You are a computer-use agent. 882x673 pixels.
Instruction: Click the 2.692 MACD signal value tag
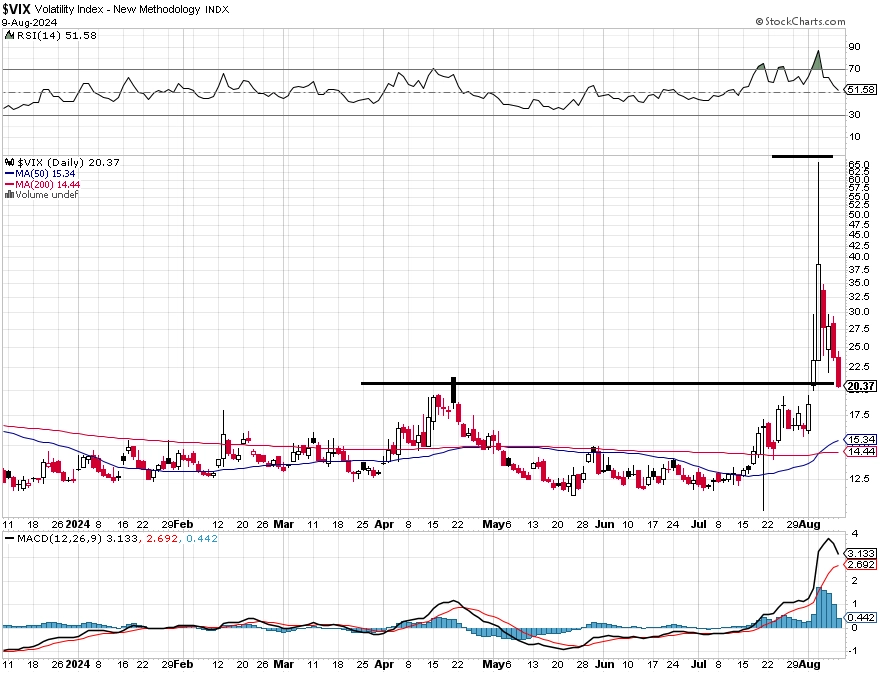click(x=861, y=564)
